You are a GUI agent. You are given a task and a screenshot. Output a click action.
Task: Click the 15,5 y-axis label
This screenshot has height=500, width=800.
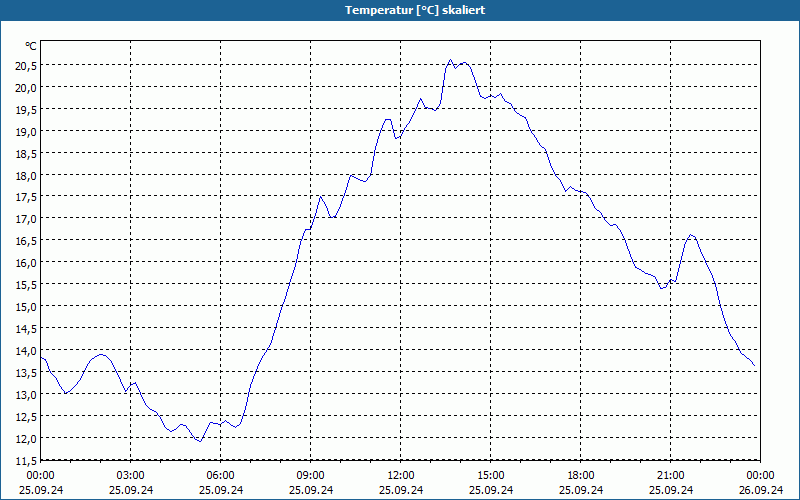coord(27,285)
